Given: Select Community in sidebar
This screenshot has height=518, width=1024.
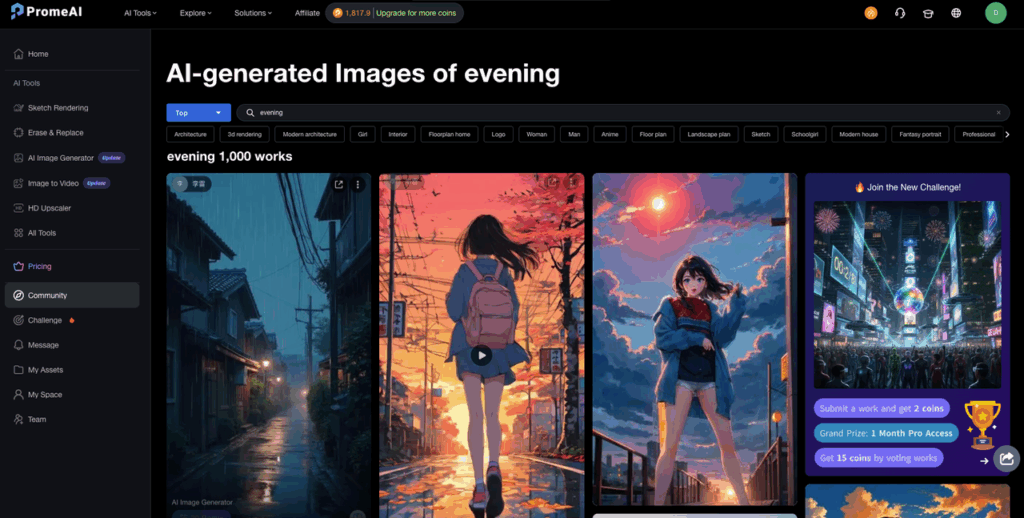Looking at the screenshot, I should point(72,295).
